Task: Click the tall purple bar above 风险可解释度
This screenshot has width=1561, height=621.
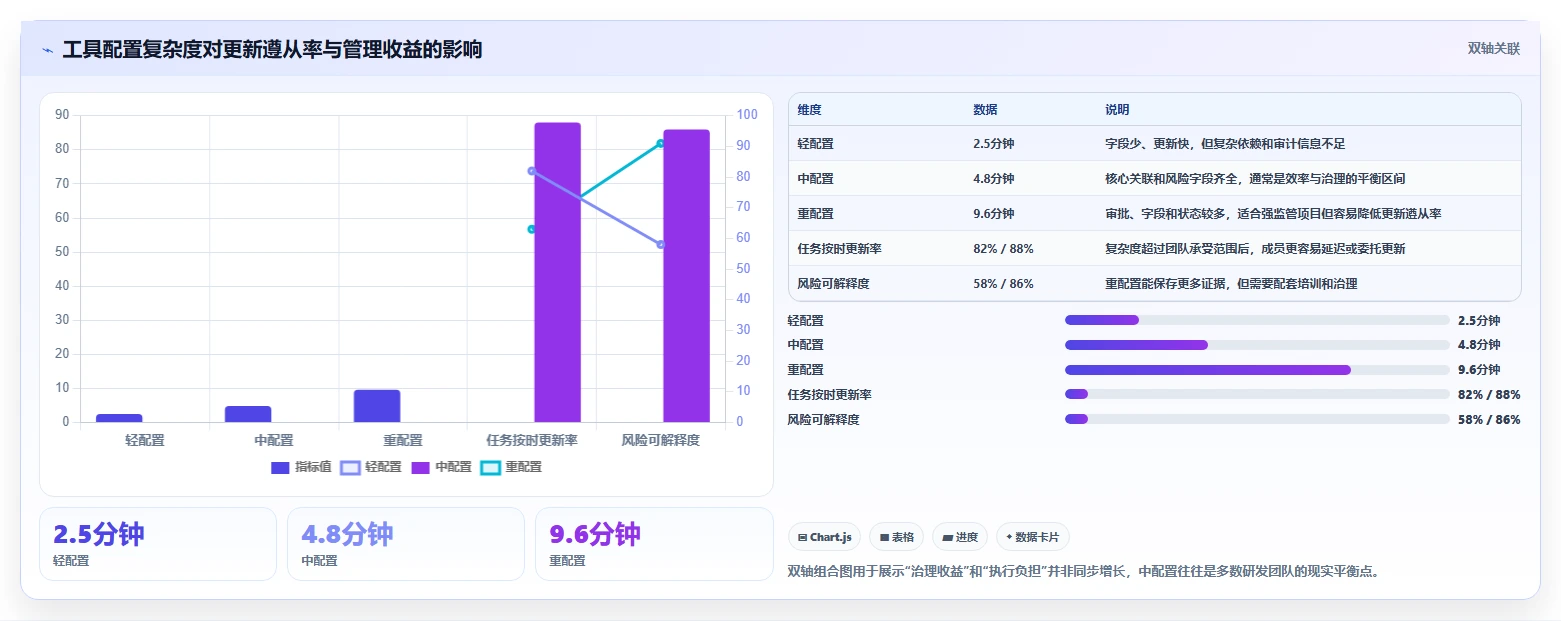Action: (x=686, y=276)
